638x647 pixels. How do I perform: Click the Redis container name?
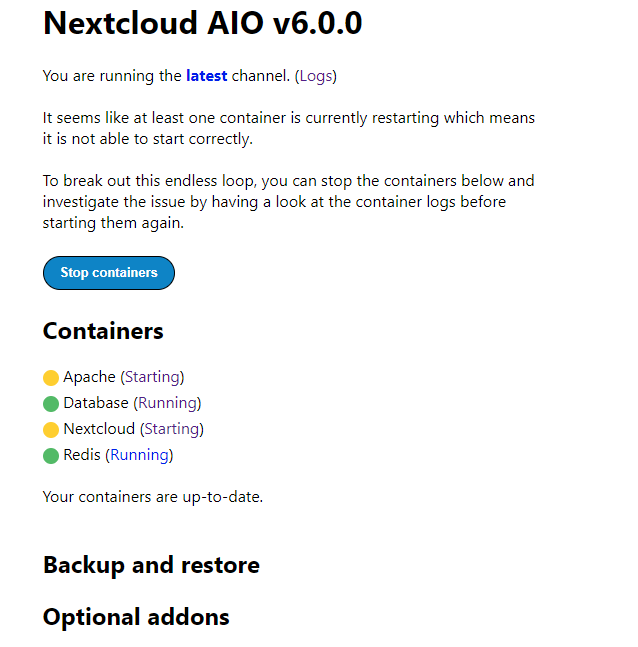82,455
